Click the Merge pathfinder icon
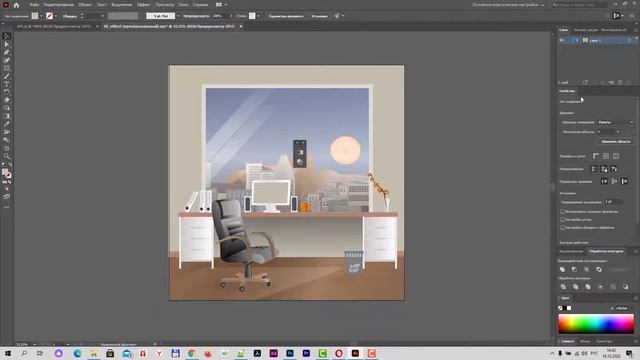The height and width of the screenshot is (360, 640). (x=588, y=287)
